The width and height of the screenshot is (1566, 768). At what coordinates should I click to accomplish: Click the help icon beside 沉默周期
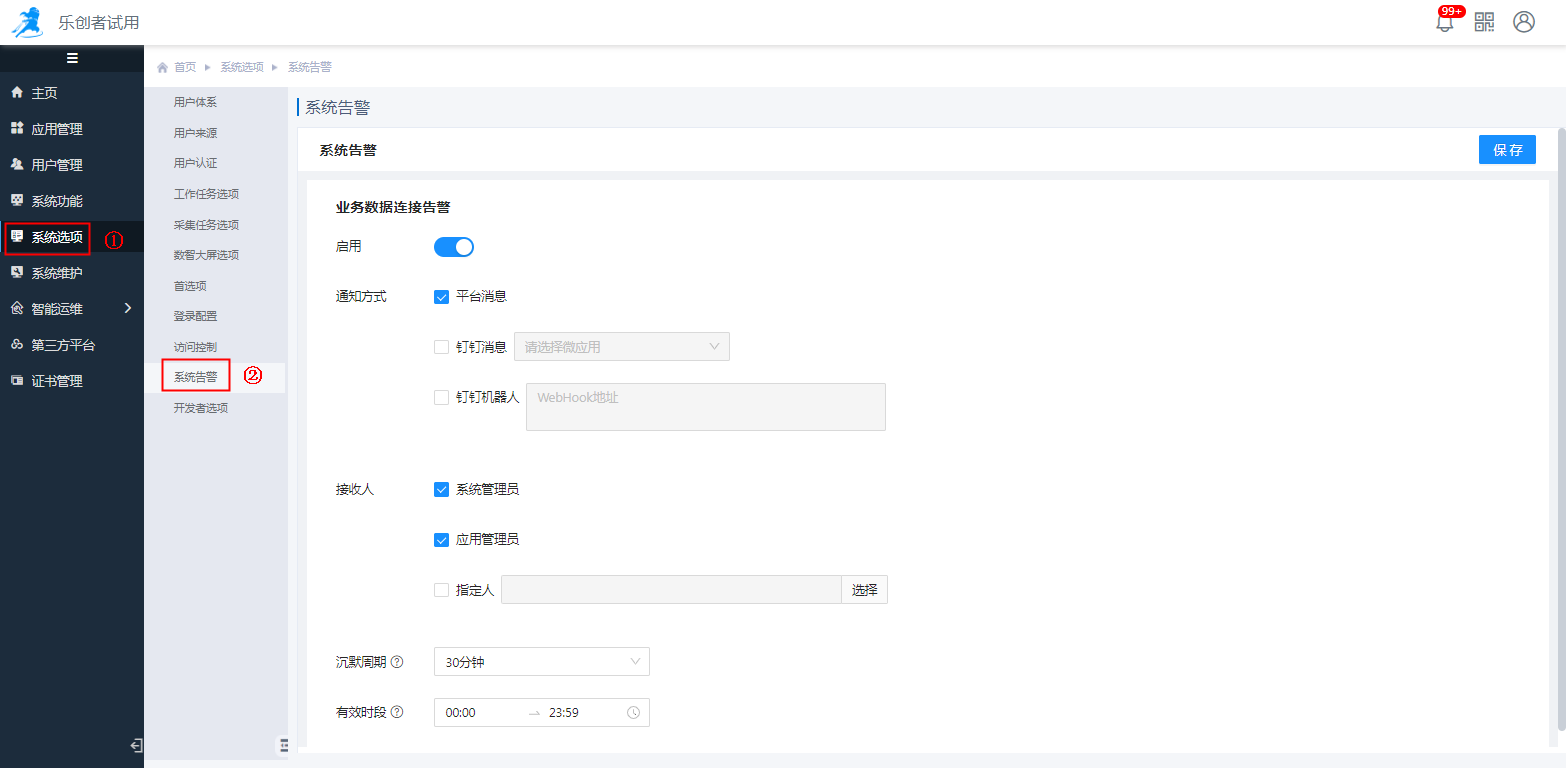pyautogui.click(x=397, y=662)
